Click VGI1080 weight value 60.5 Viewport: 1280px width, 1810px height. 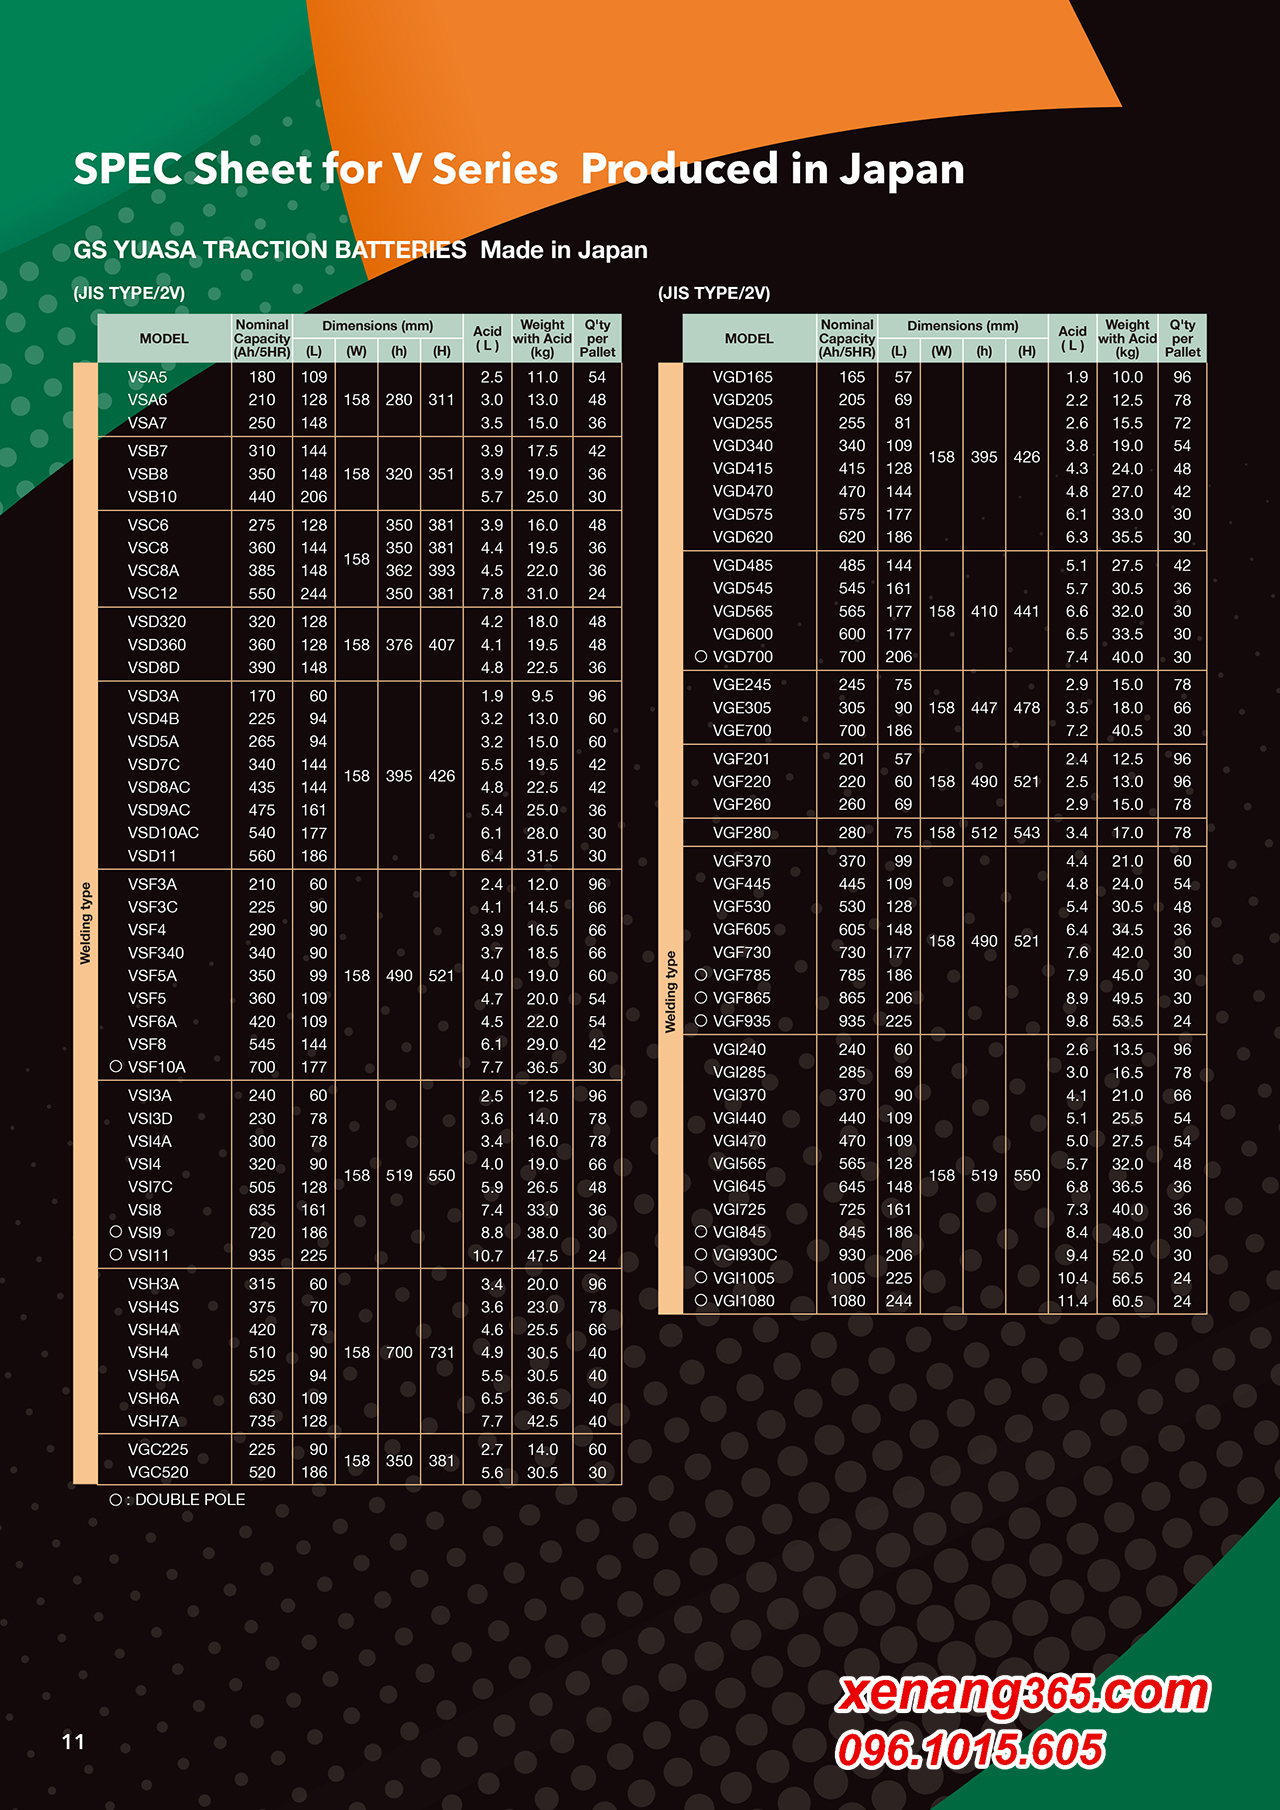point(1127,1302)
